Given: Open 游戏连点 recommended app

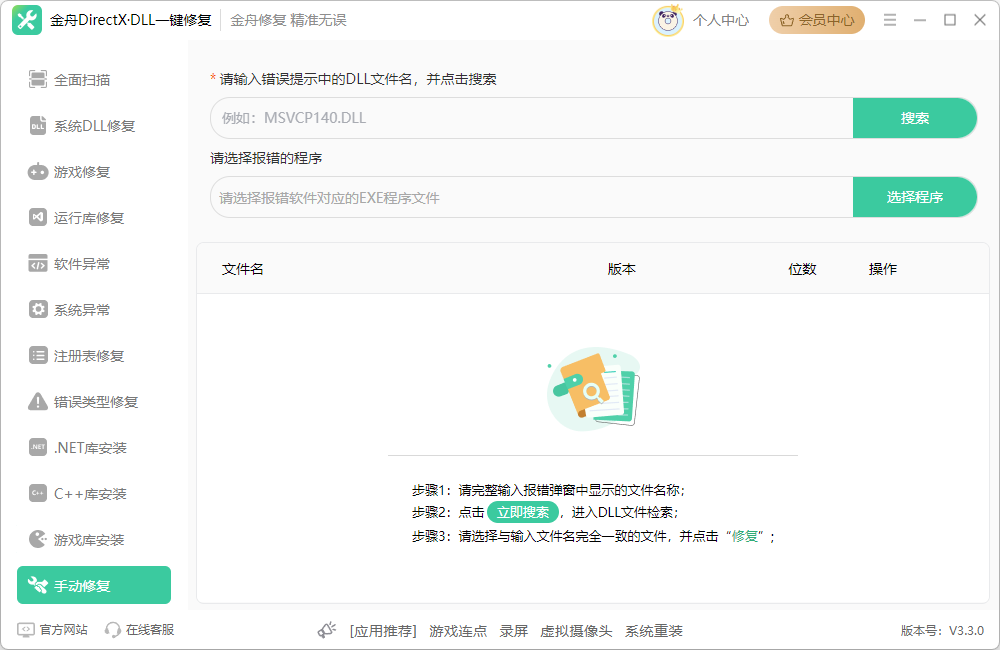Looking at the screenshot, I should 458,631.
